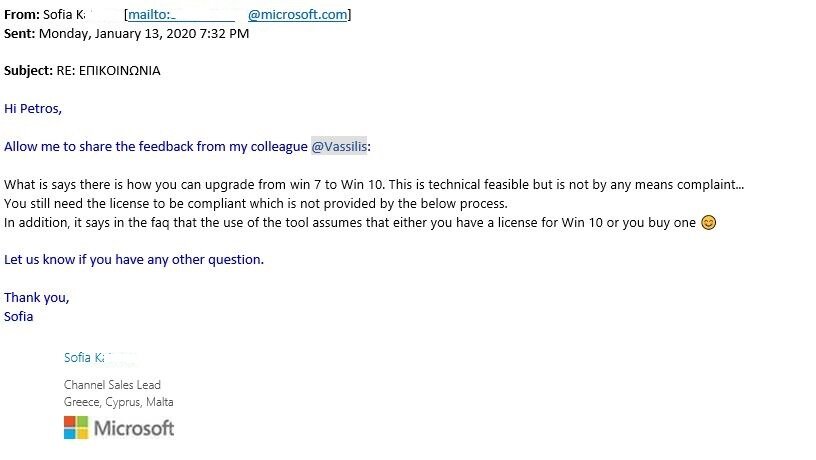Open the @microsoft.com email address link
816x460 pixels.
[x=298, y=15]
